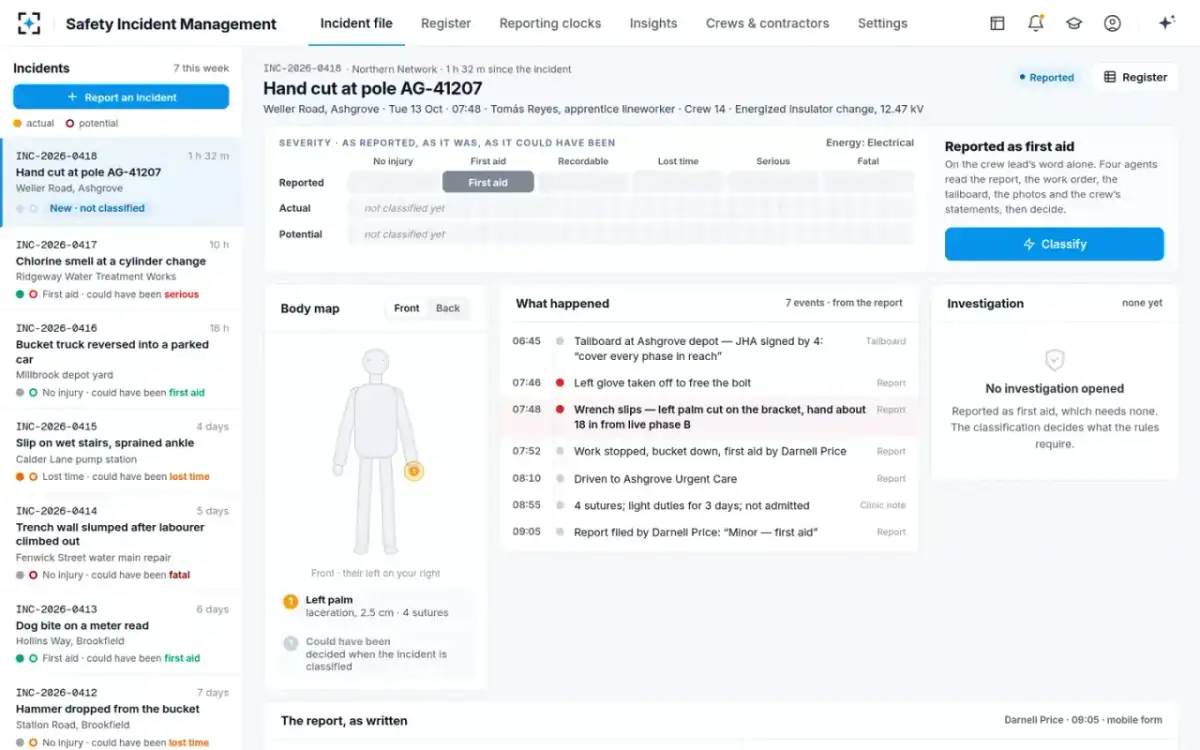The image size is (1200, 750).
Task: Click the Potential row 'not classified yet' bar
Action: [x=630, y=234]
